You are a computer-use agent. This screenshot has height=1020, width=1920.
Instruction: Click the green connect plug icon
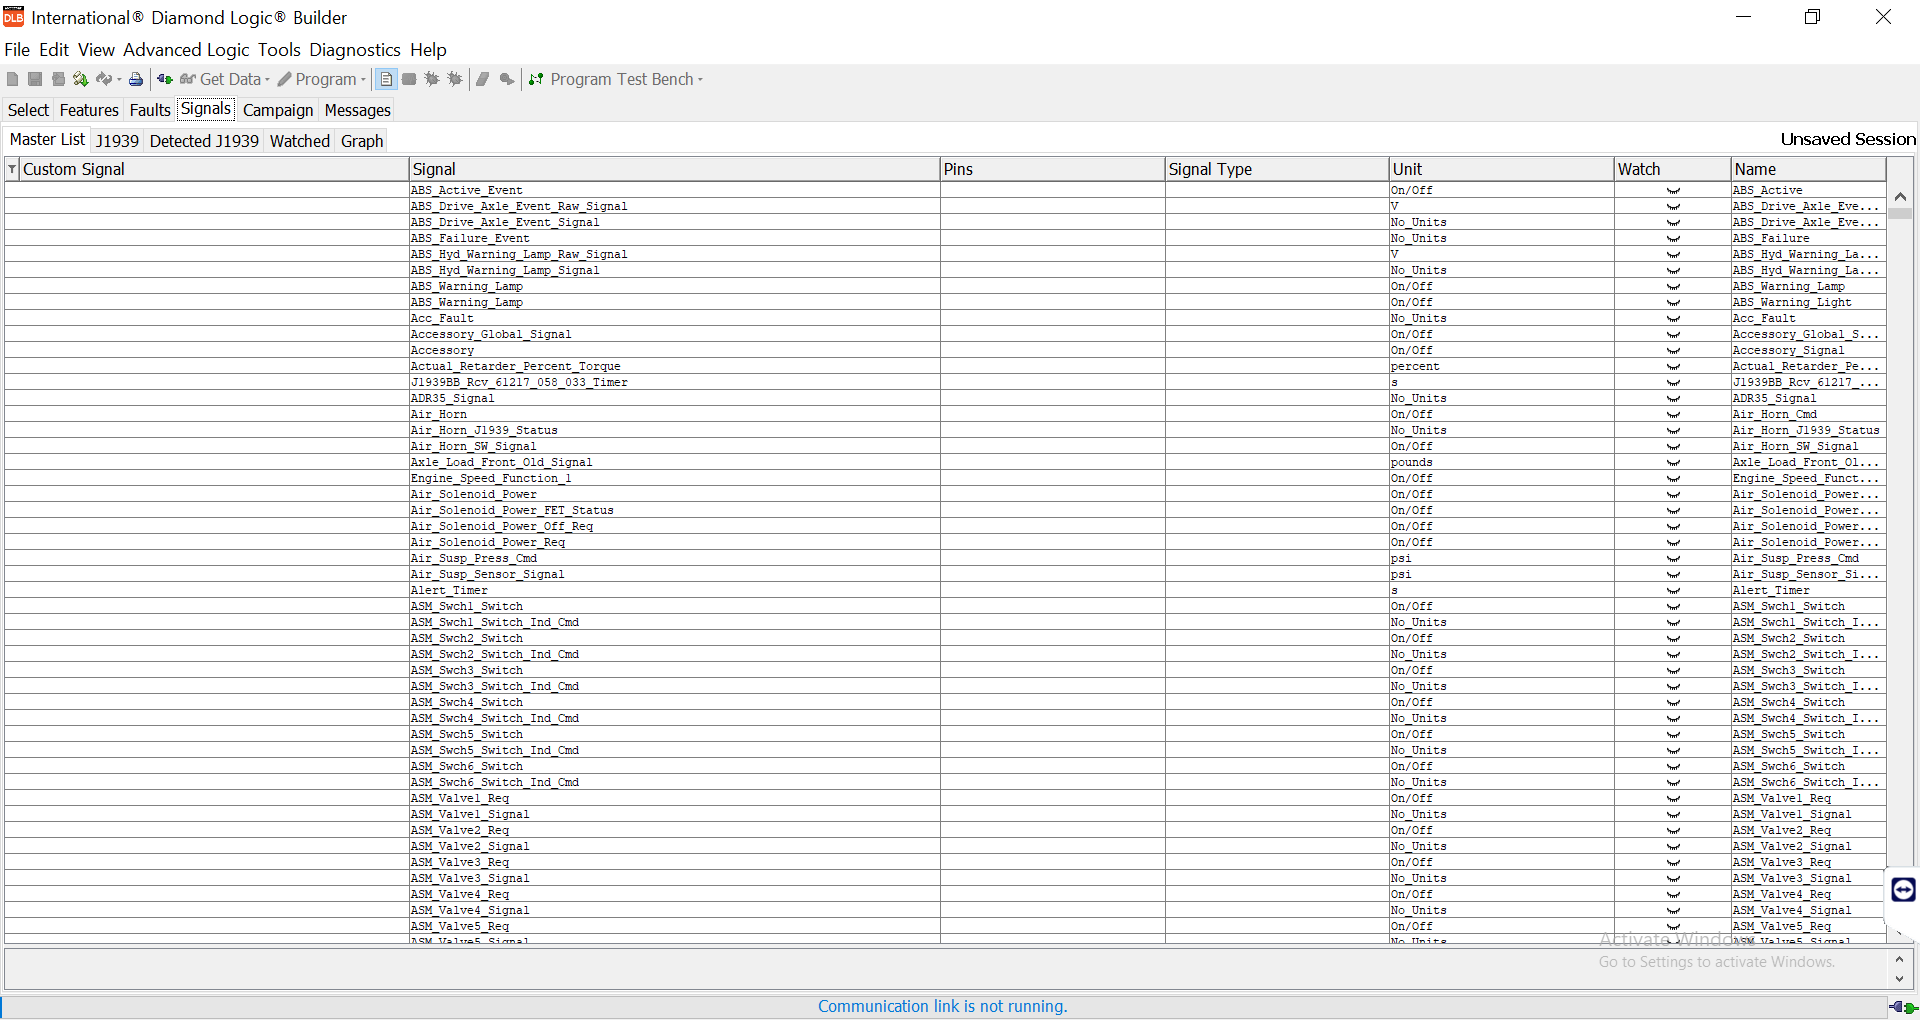click(x=165, y=79)
